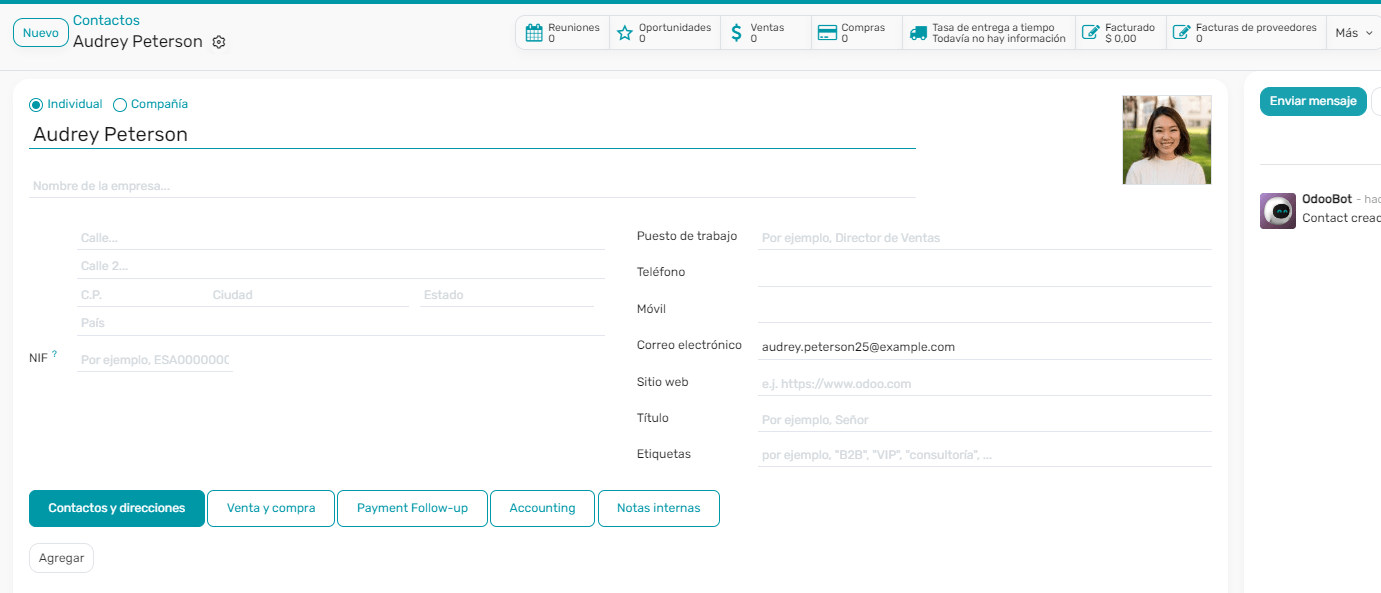Image resolution: width=1381 pixels, height=593 pixels.
Task: Open the Tasa de entrega a tiempo stat
Action: 988,33
